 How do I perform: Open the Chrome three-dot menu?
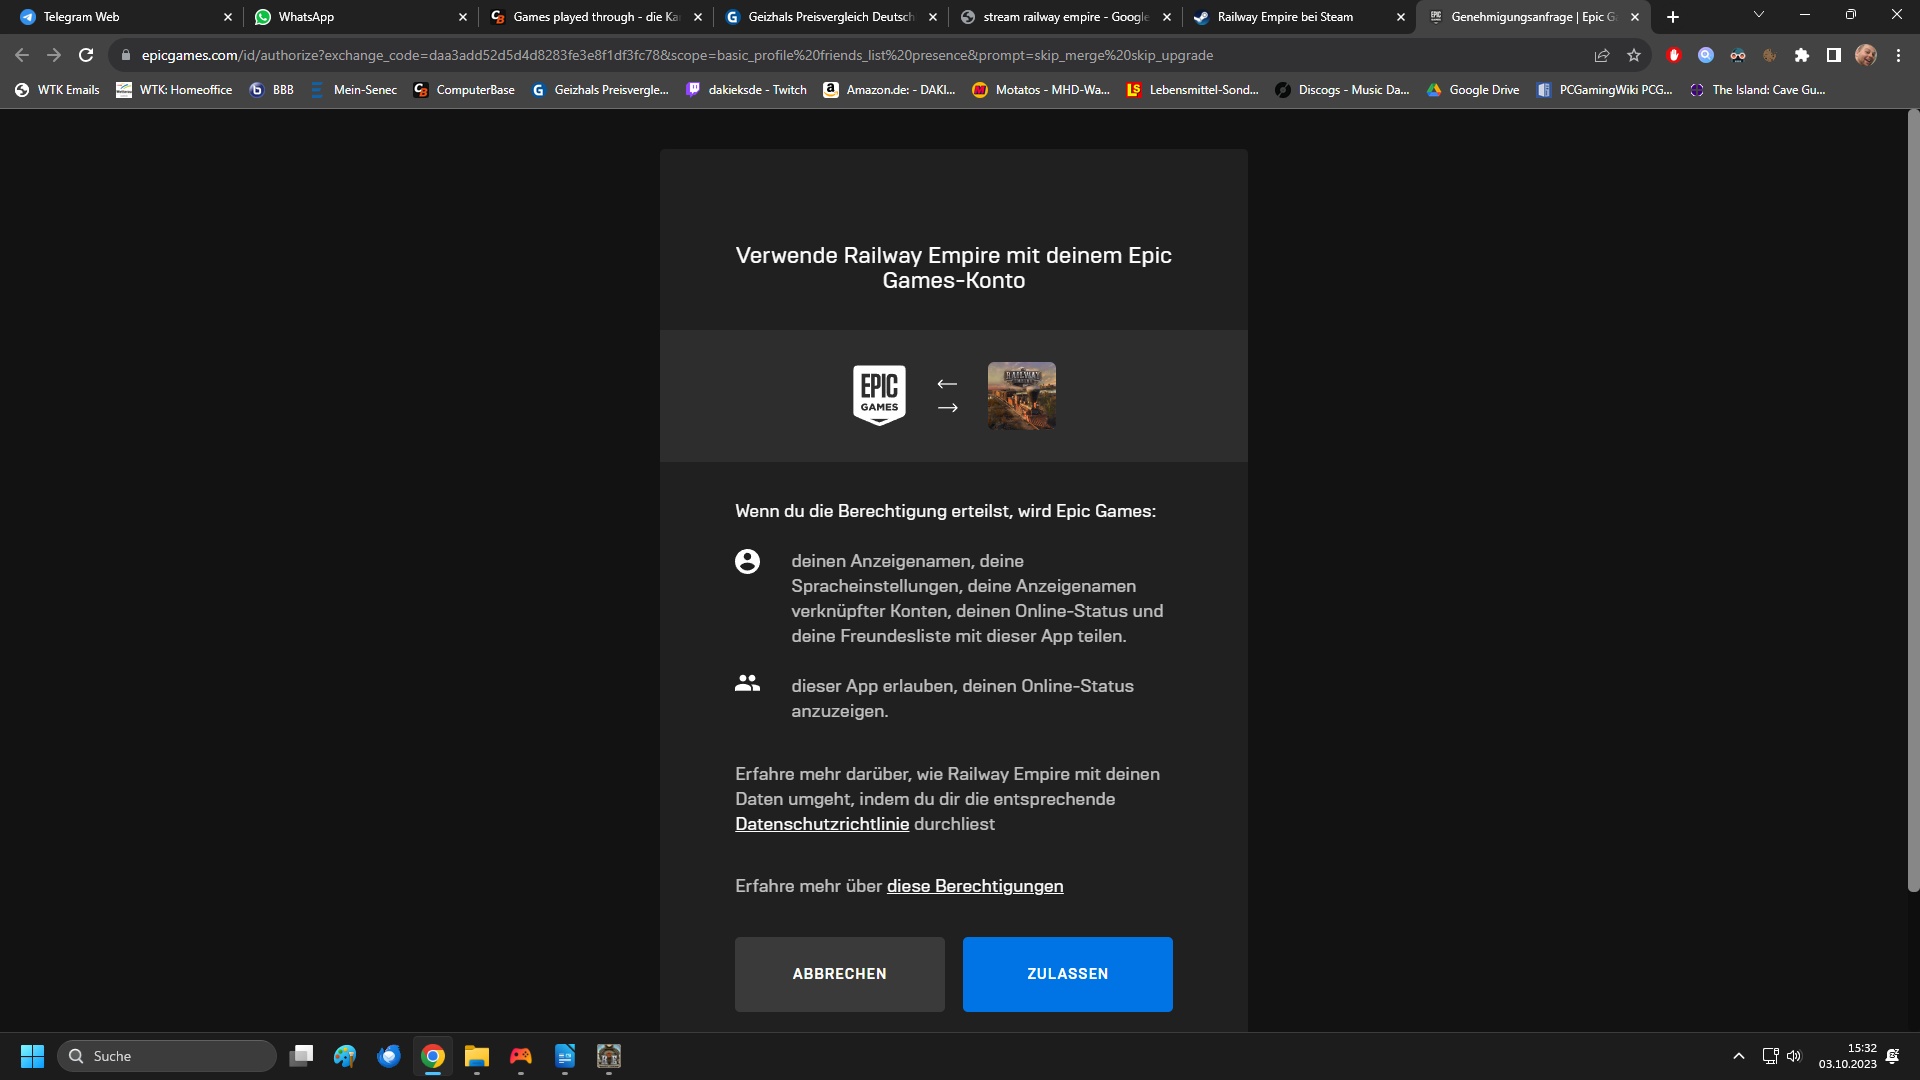1898,55
